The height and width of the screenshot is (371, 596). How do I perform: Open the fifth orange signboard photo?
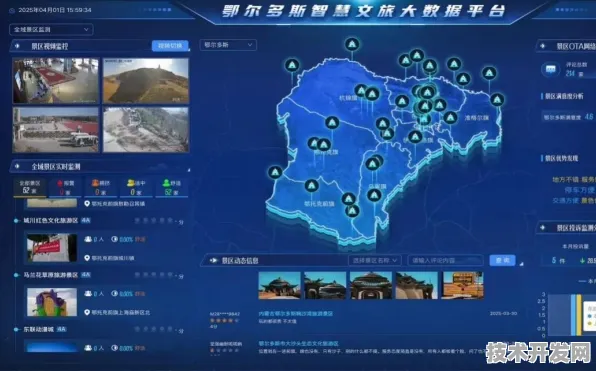click(463, 285)
